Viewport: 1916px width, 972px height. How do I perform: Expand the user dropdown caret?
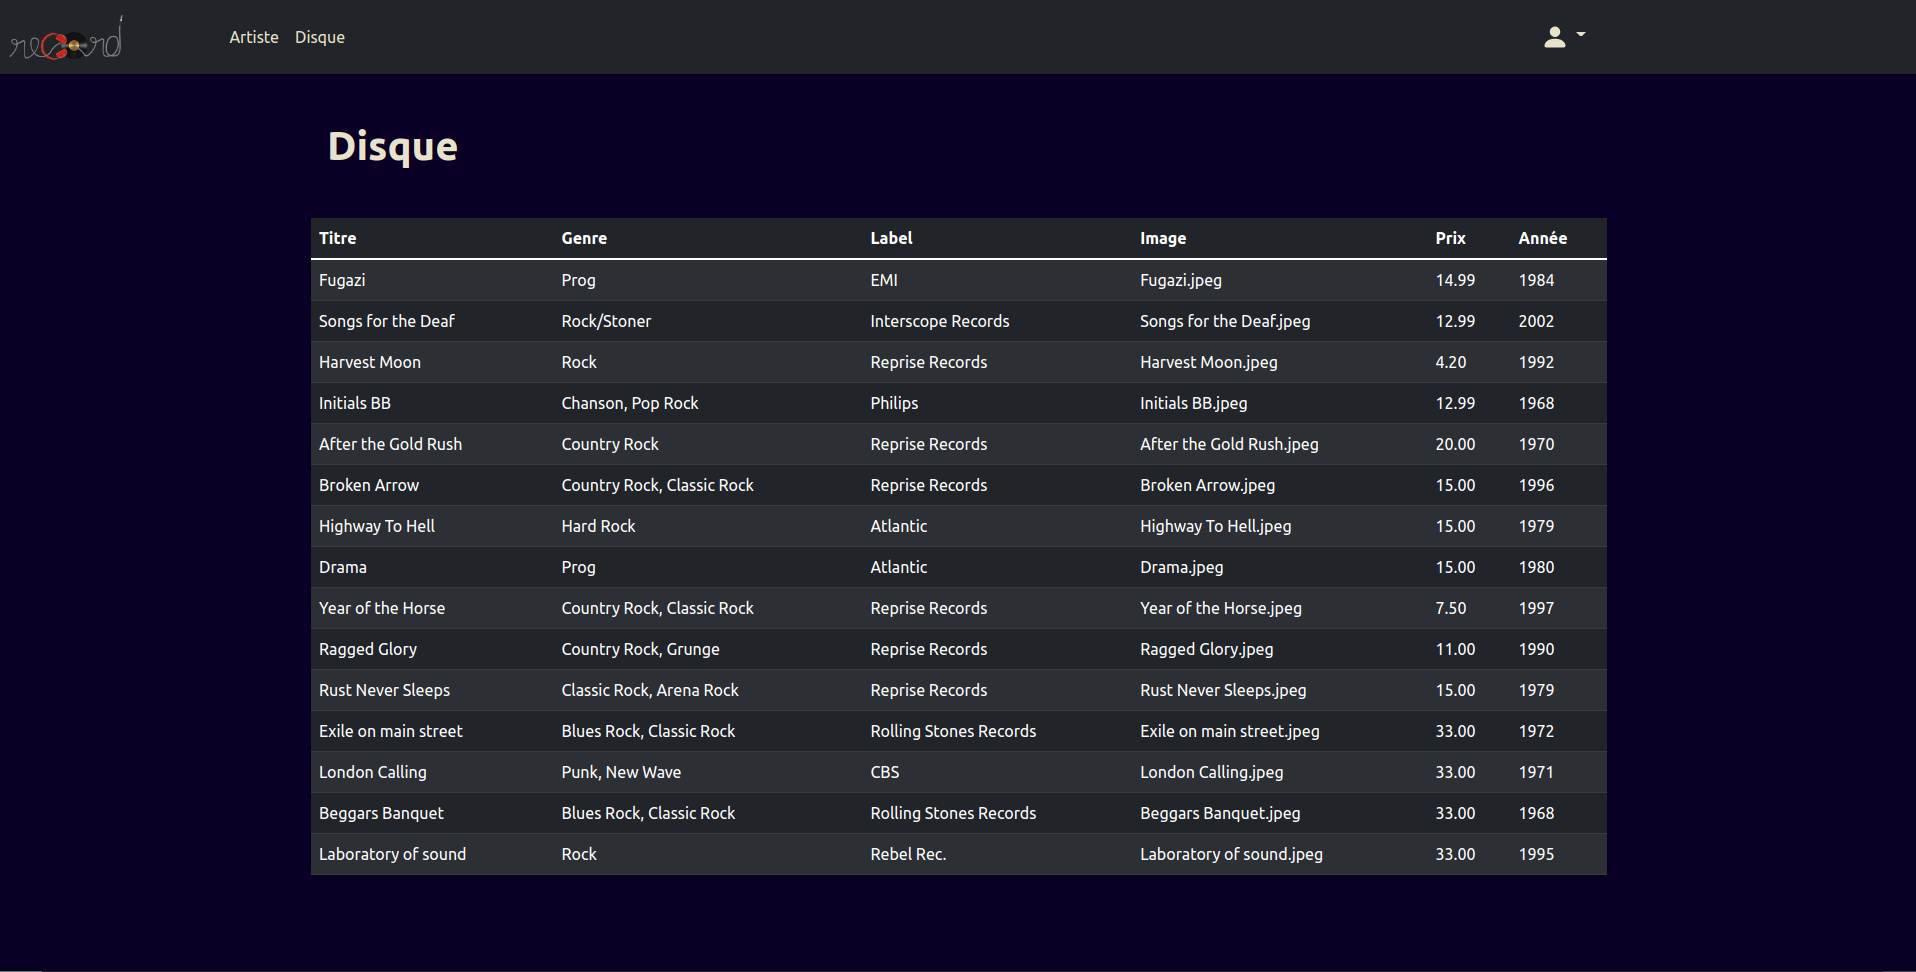coord(1581,34)
